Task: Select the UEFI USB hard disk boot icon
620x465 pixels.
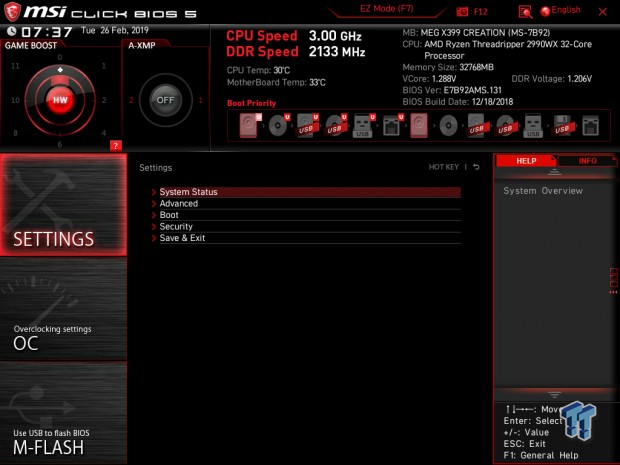Action: [307, 125]
